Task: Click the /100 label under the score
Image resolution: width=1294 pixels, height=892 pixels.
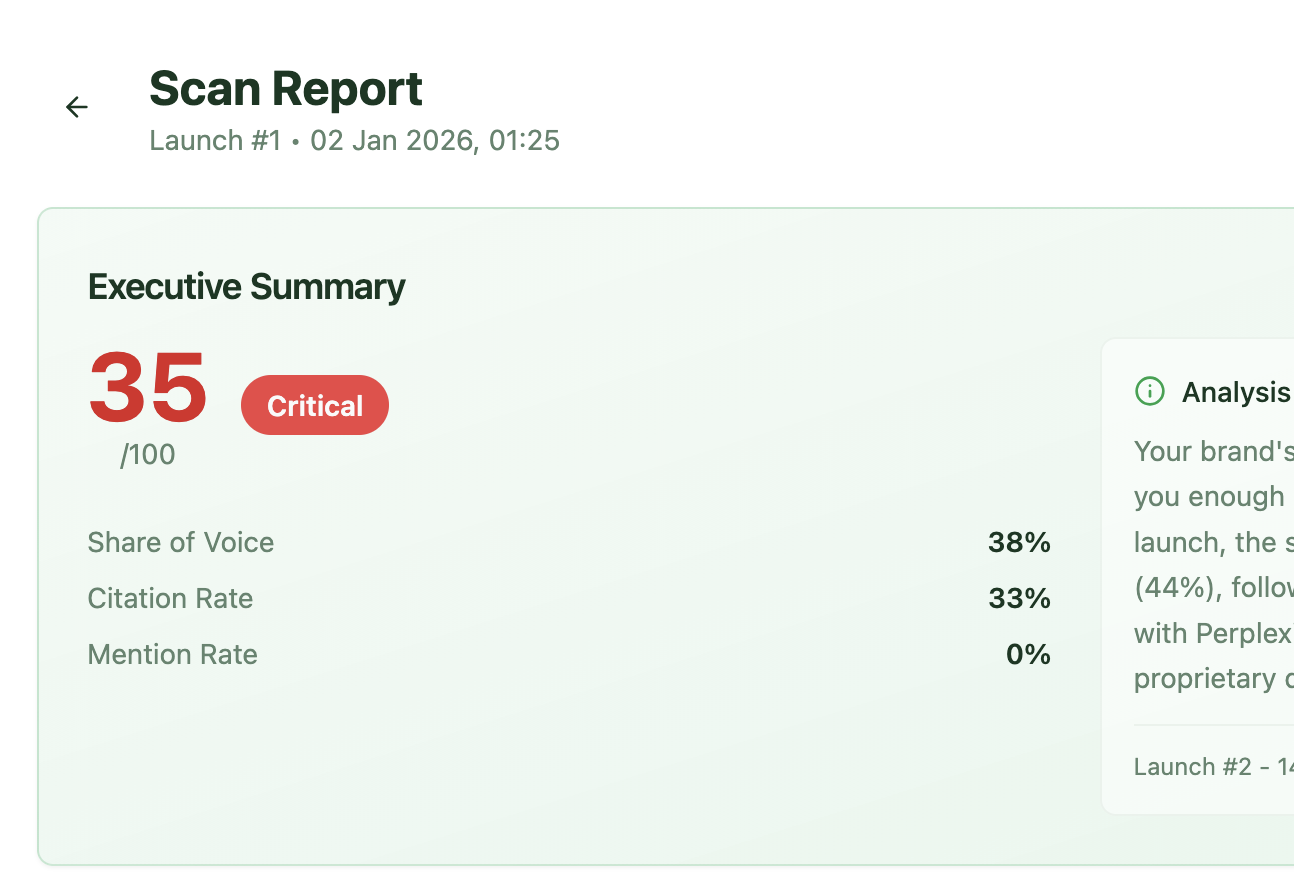Action: (146, 454)
